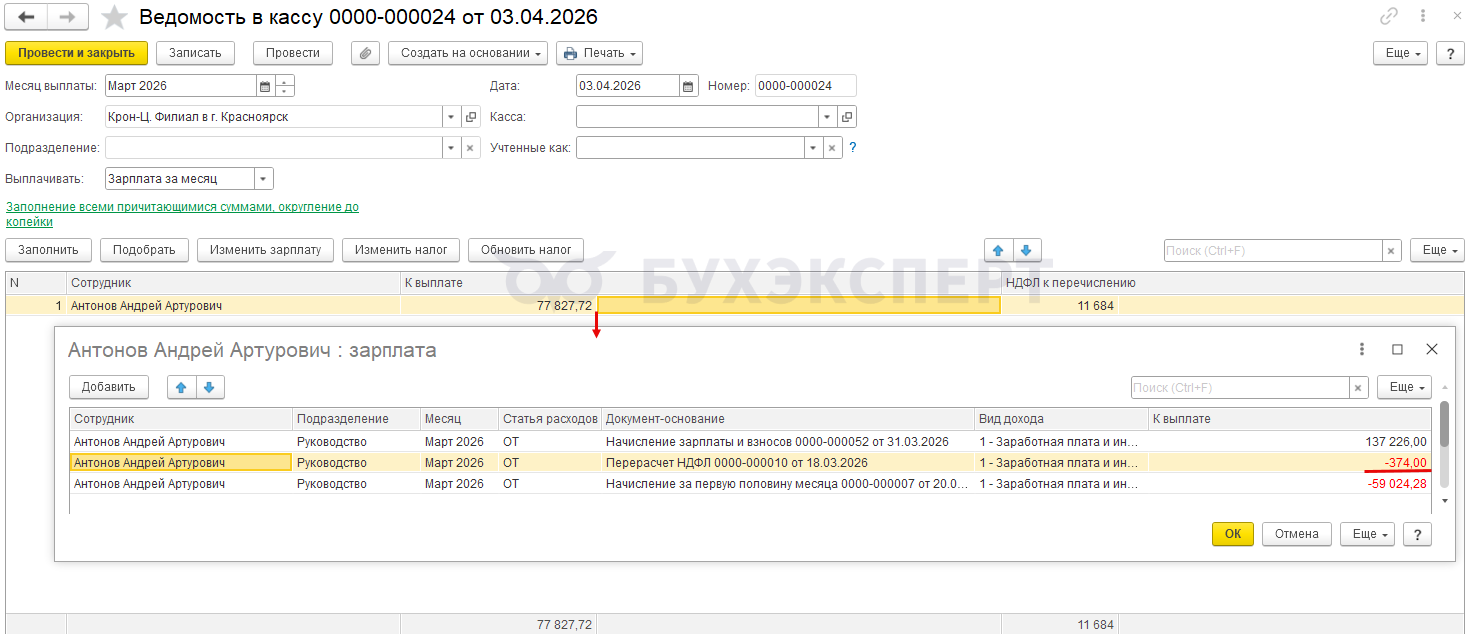This screenshot has height=634, width=1470.
Task: Open the calendar for Месяц выплаты
Action: click(265, 86)
